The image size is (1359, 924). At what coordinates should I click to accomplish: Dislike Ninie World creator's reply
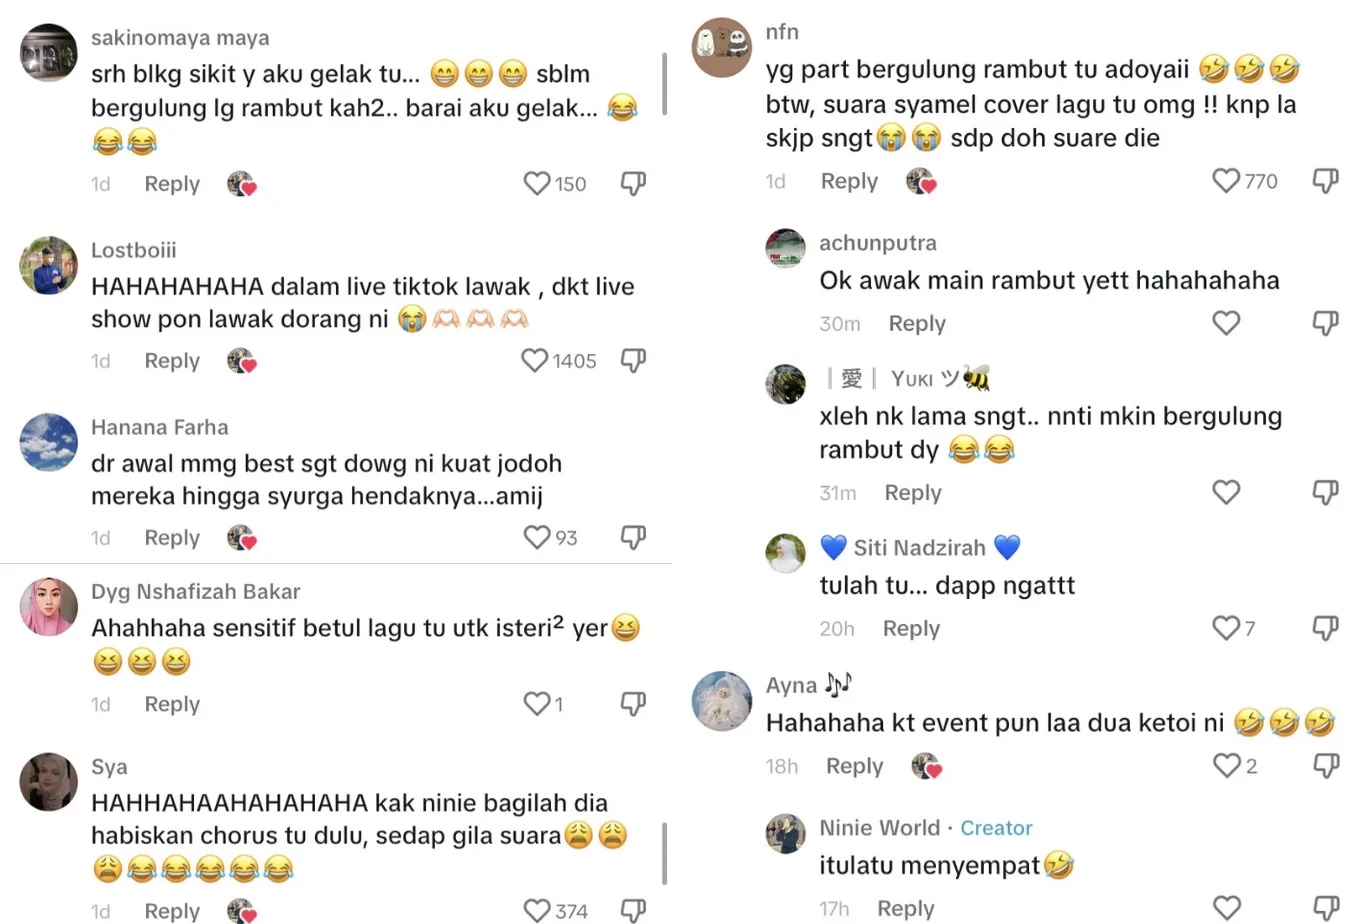pos(1325,908)
